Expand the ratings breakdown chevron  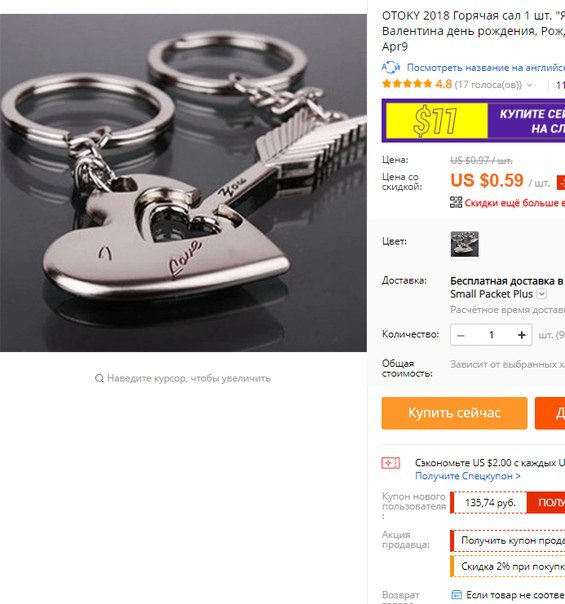coord(530,85)
